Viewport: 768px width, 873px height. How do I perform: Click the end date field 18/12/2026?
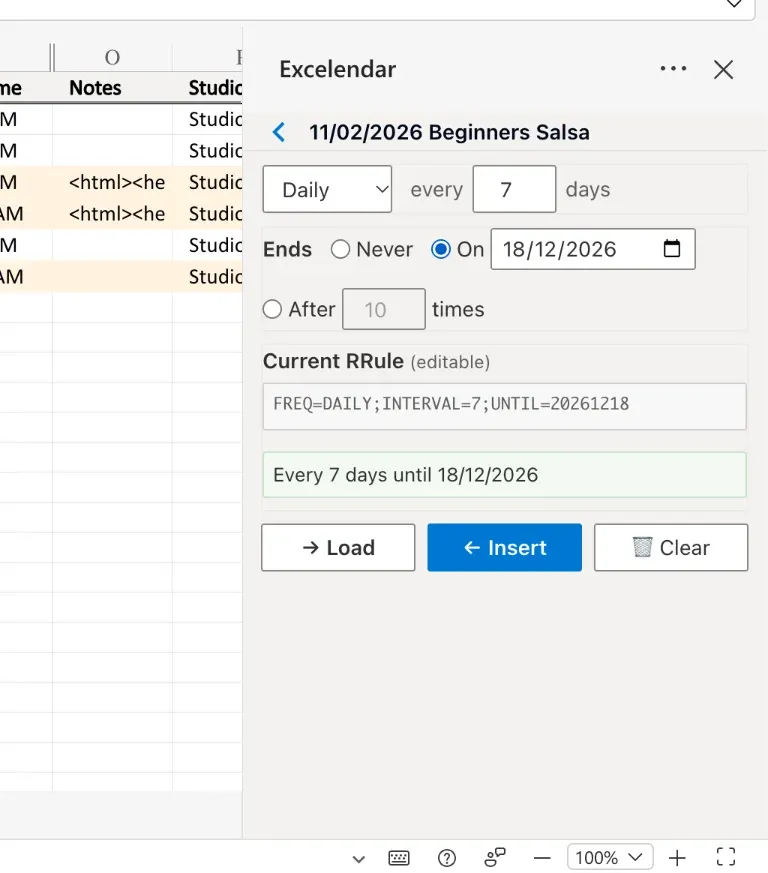[x=593, y=249]
